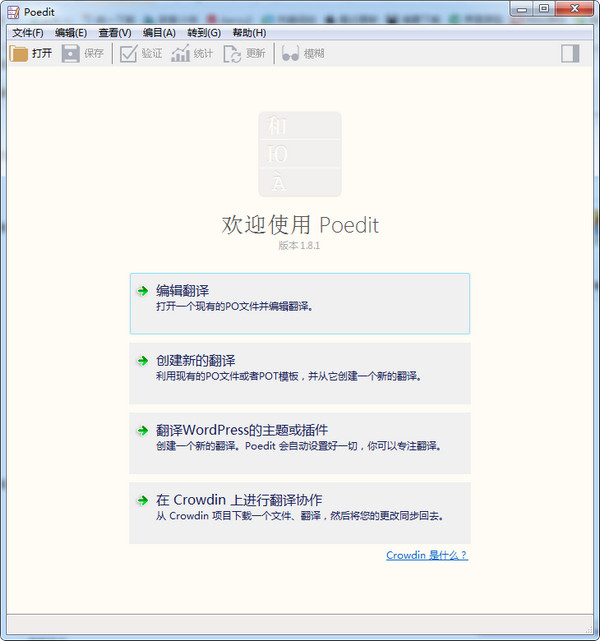Toggle the sidebar panel icon in toolbar

(570, 54)
